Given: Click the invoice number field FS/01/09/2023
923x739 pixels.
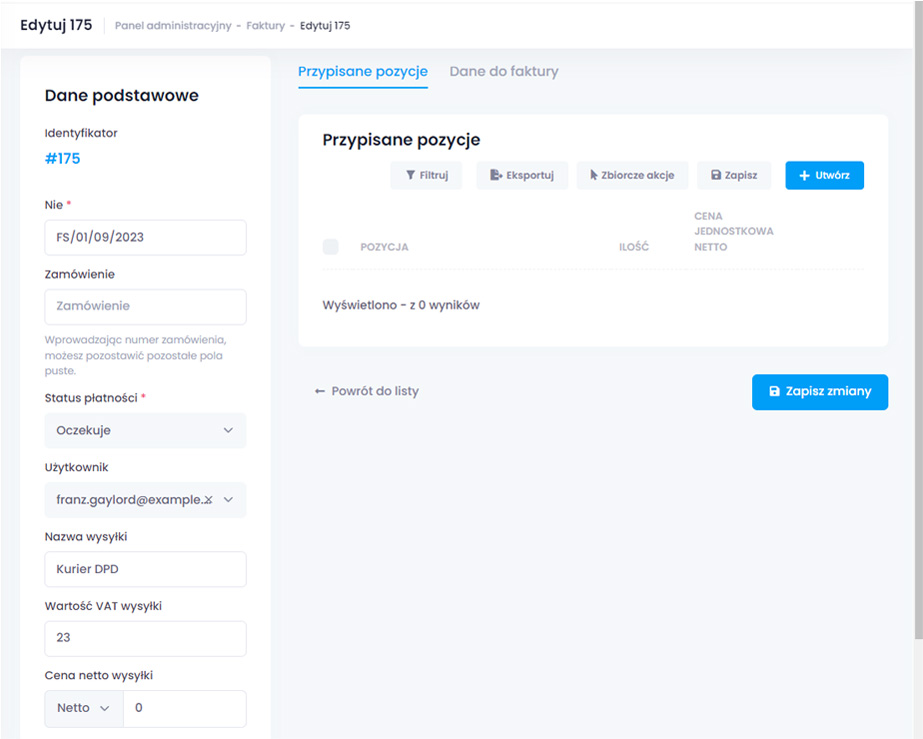Looking at the screenshot, I should pyautogui.click(x=145, y=238).
